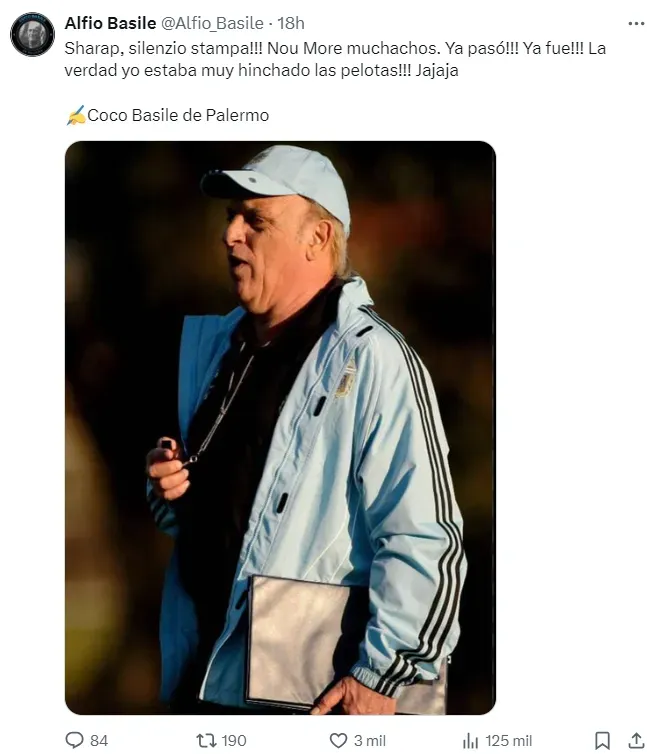Click the 18h timestamp
The width and height of the screenshot is (647, 754).
pos(292,23)
